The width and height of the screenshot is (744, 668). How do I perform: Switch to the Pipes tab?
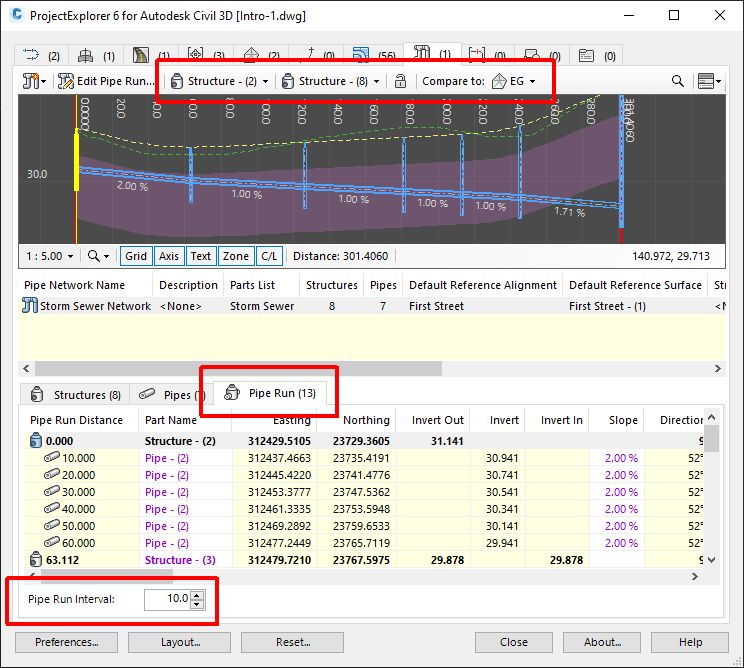pyautogui.click(x=171, y=394)
